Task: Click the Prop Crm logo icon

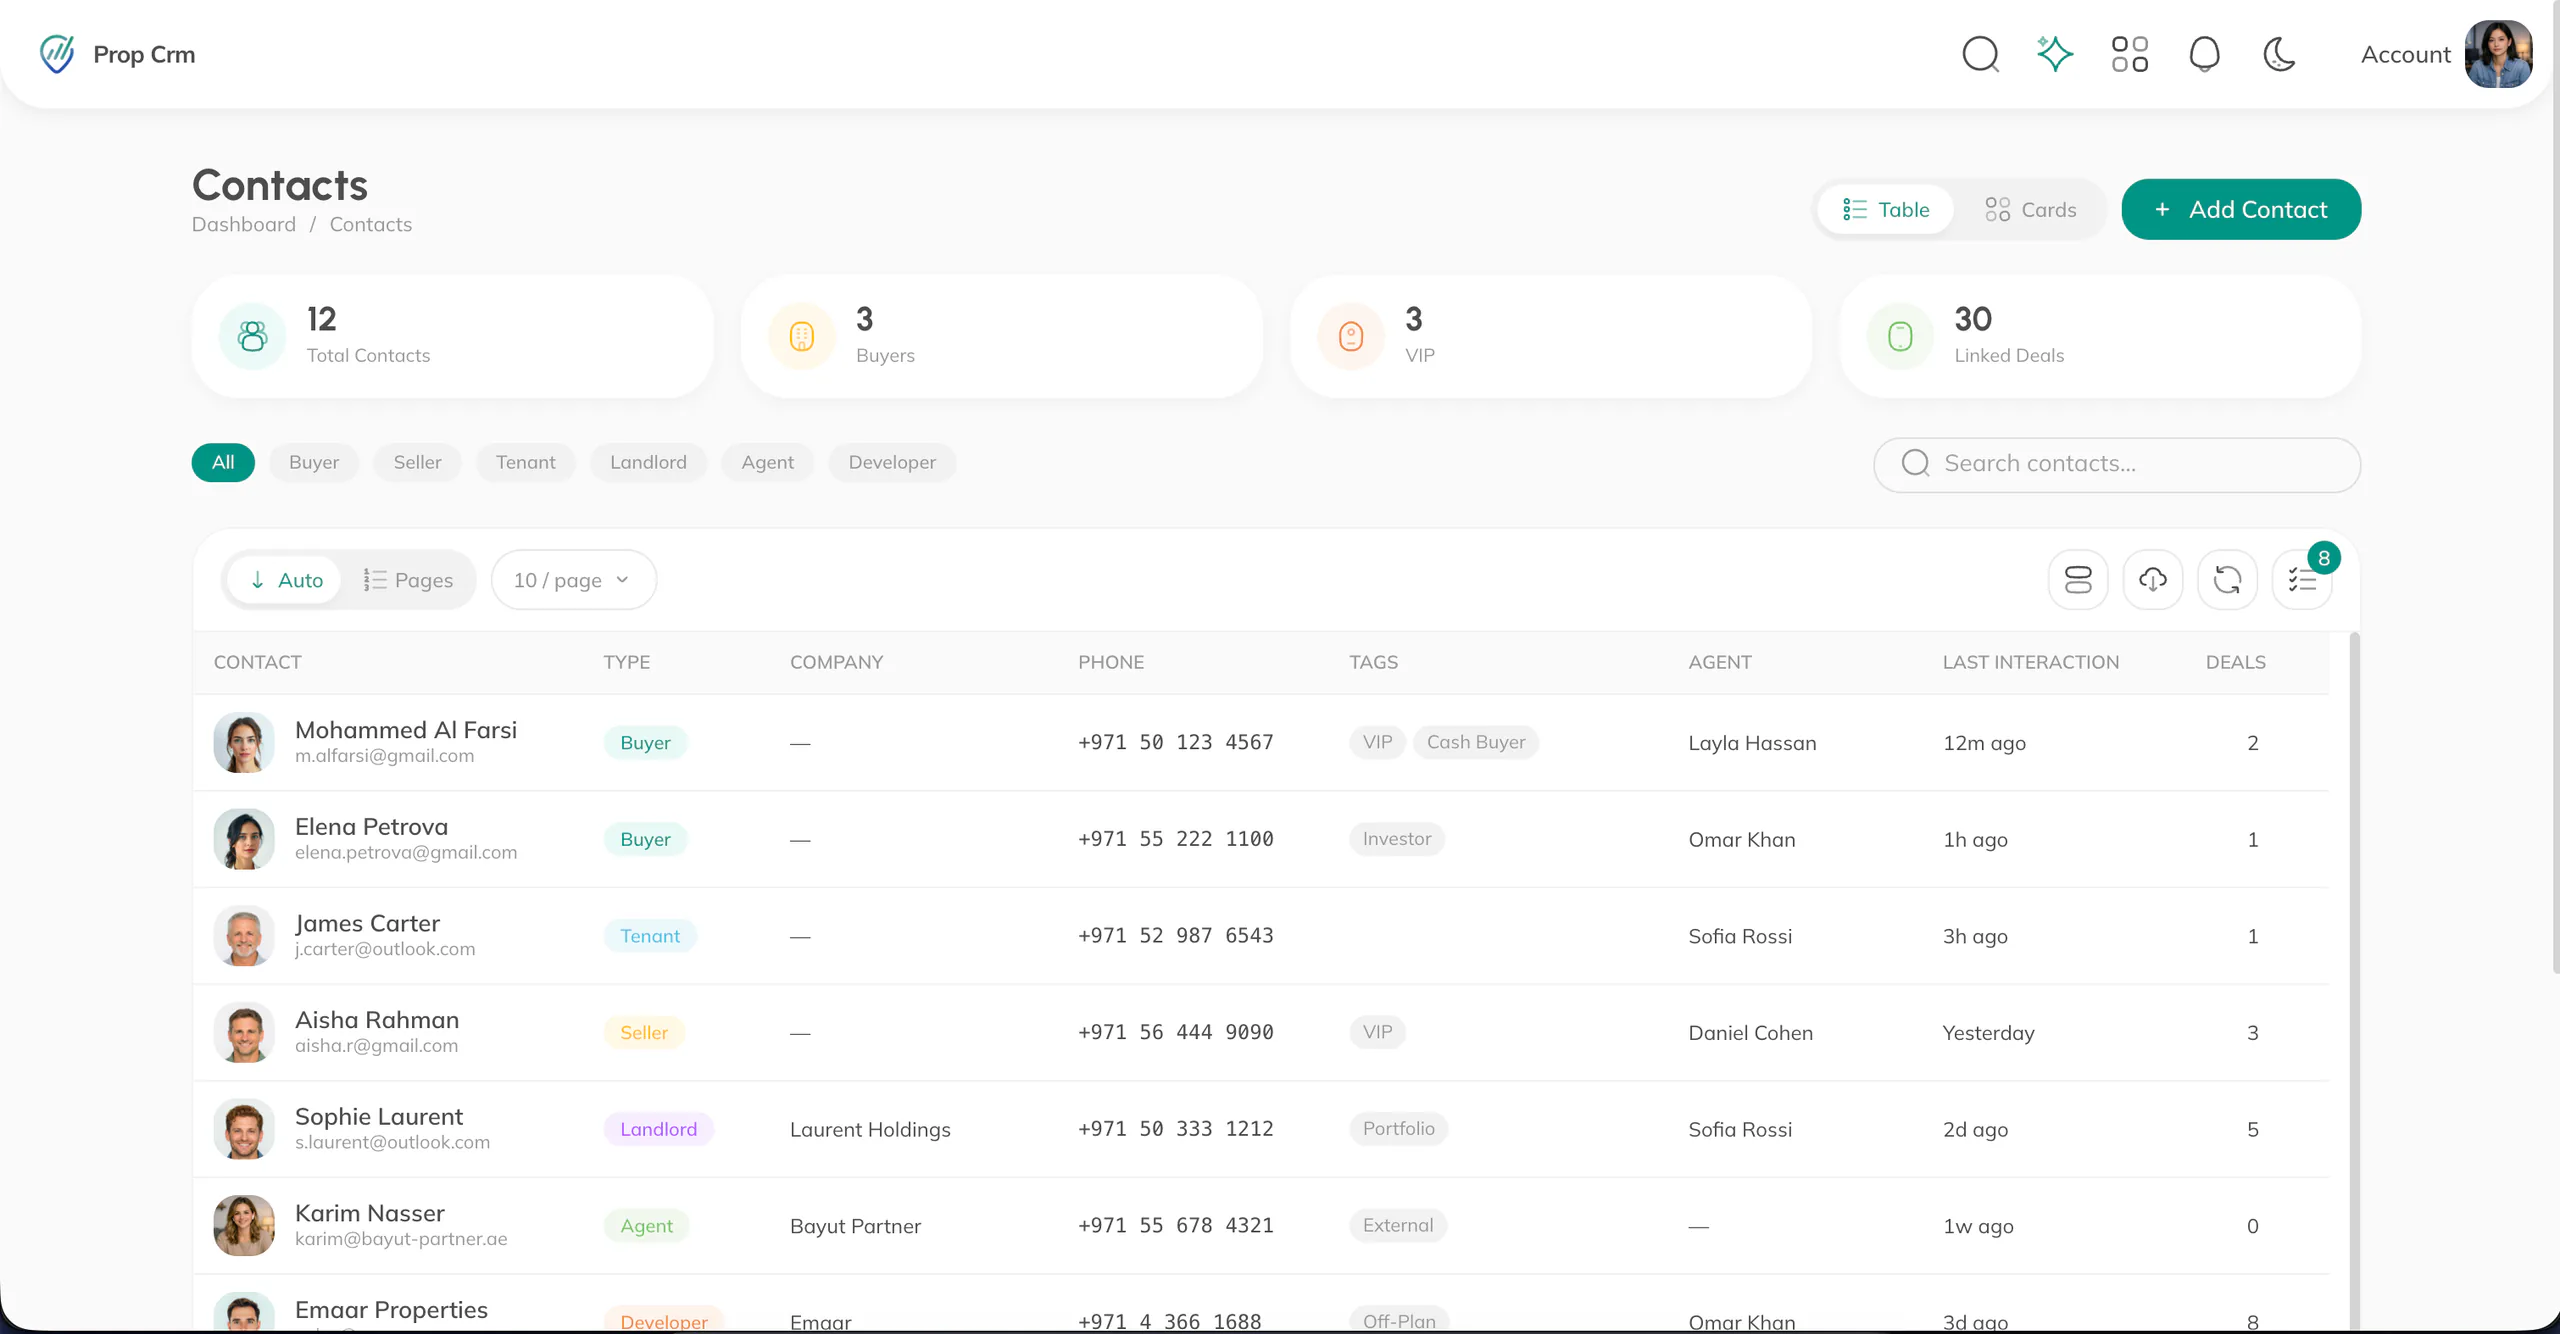Action: 57,54
